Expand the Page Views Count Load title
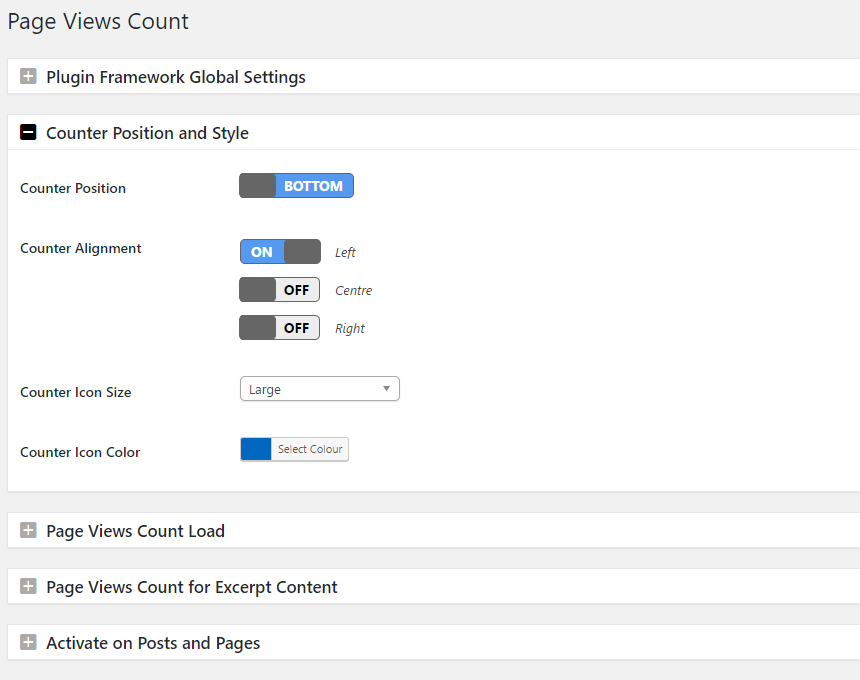Image resolution: width=860 pixels, height=680 pixels. point(135,531)
